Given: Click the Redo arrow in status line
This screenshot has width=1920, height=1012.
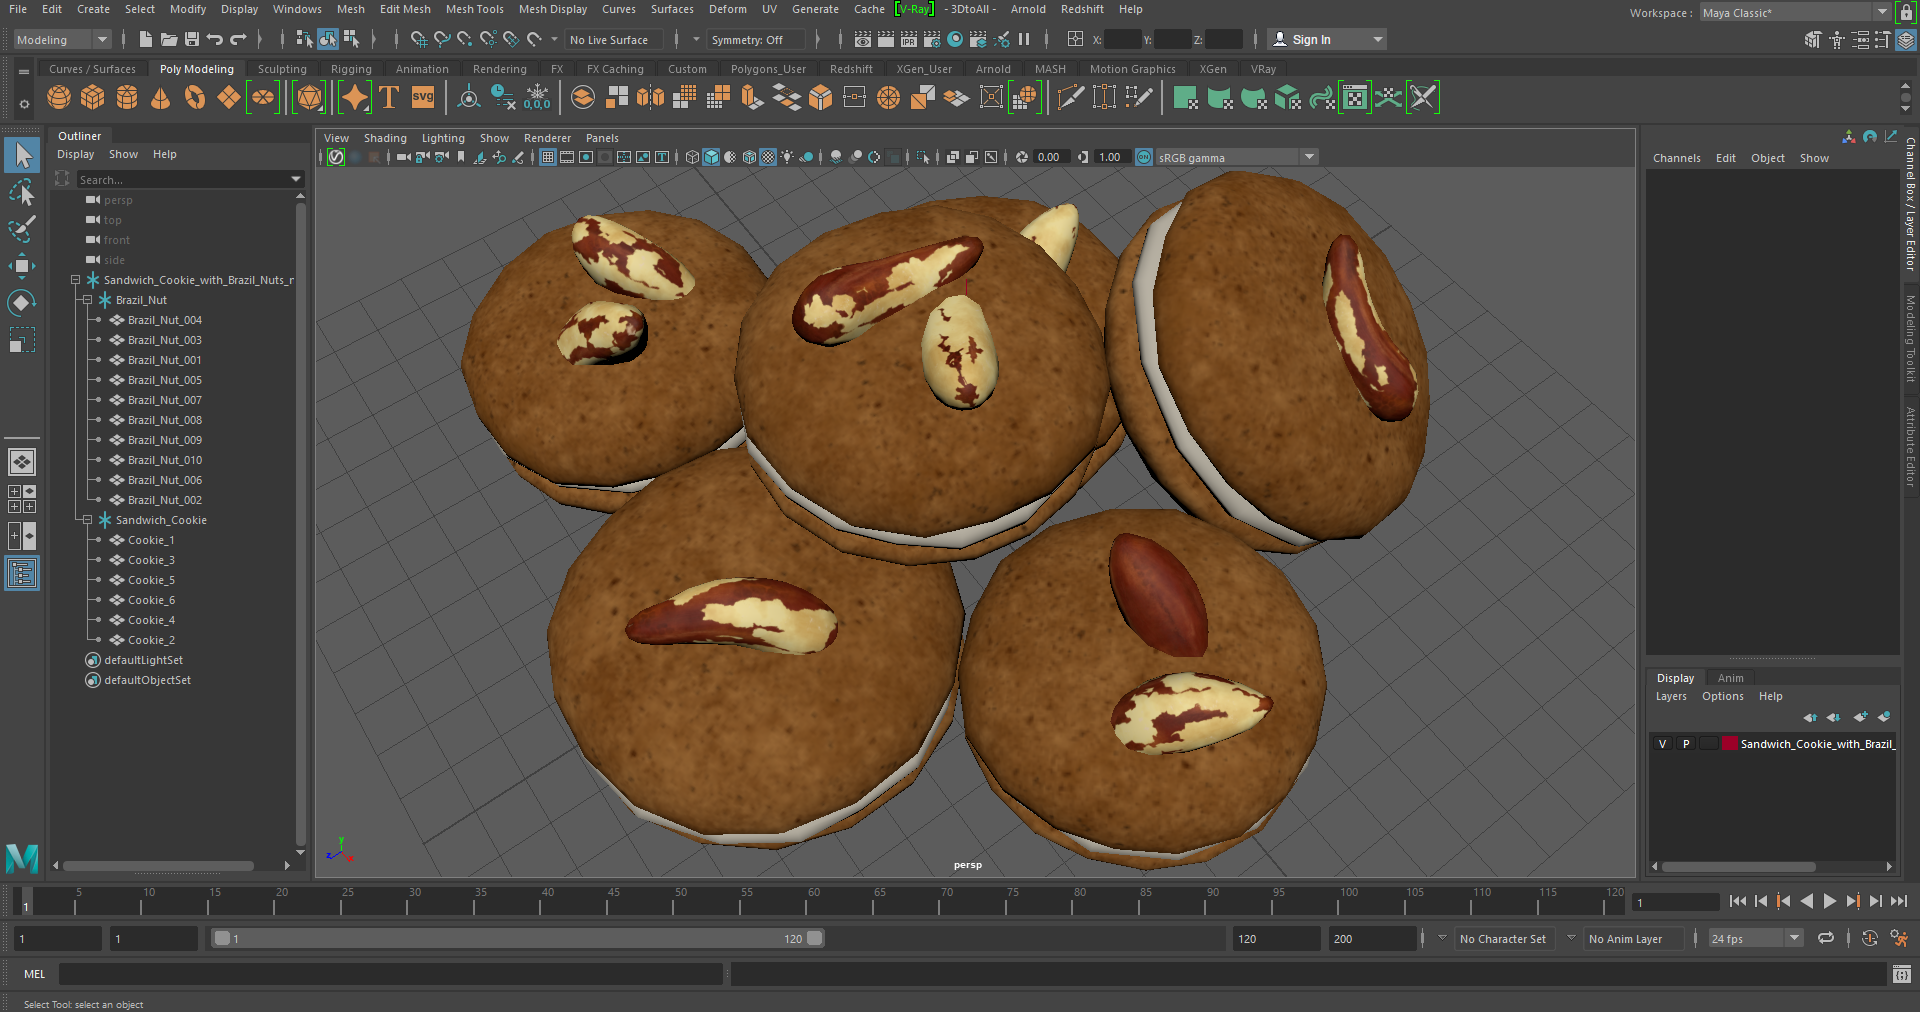Looking at the screenshot, I should click(x=238, y=39).
